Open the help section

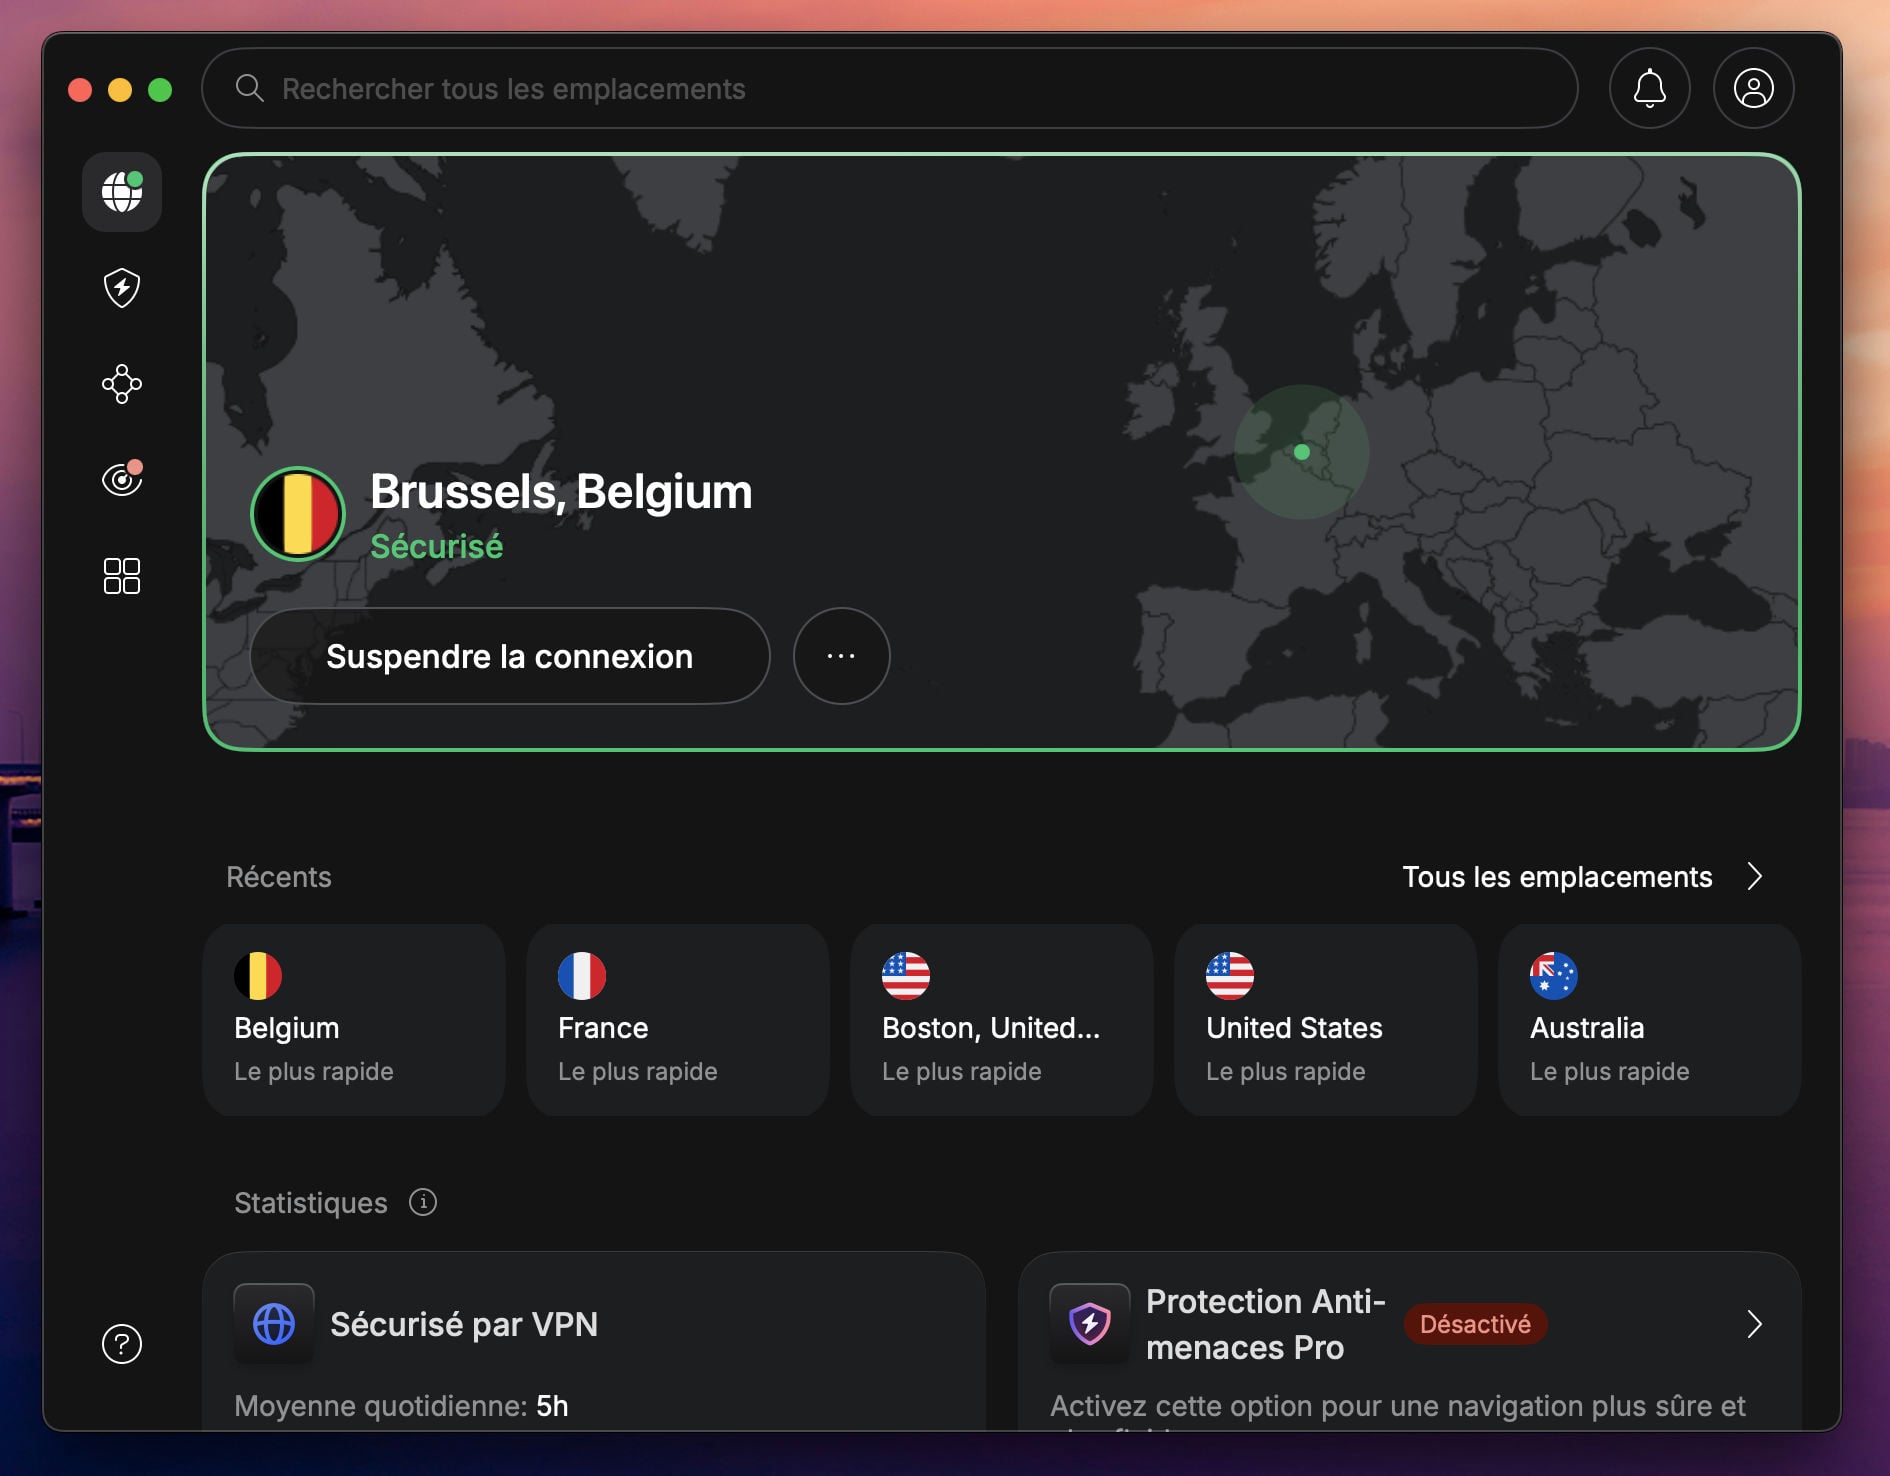[x=121, y=1344]
